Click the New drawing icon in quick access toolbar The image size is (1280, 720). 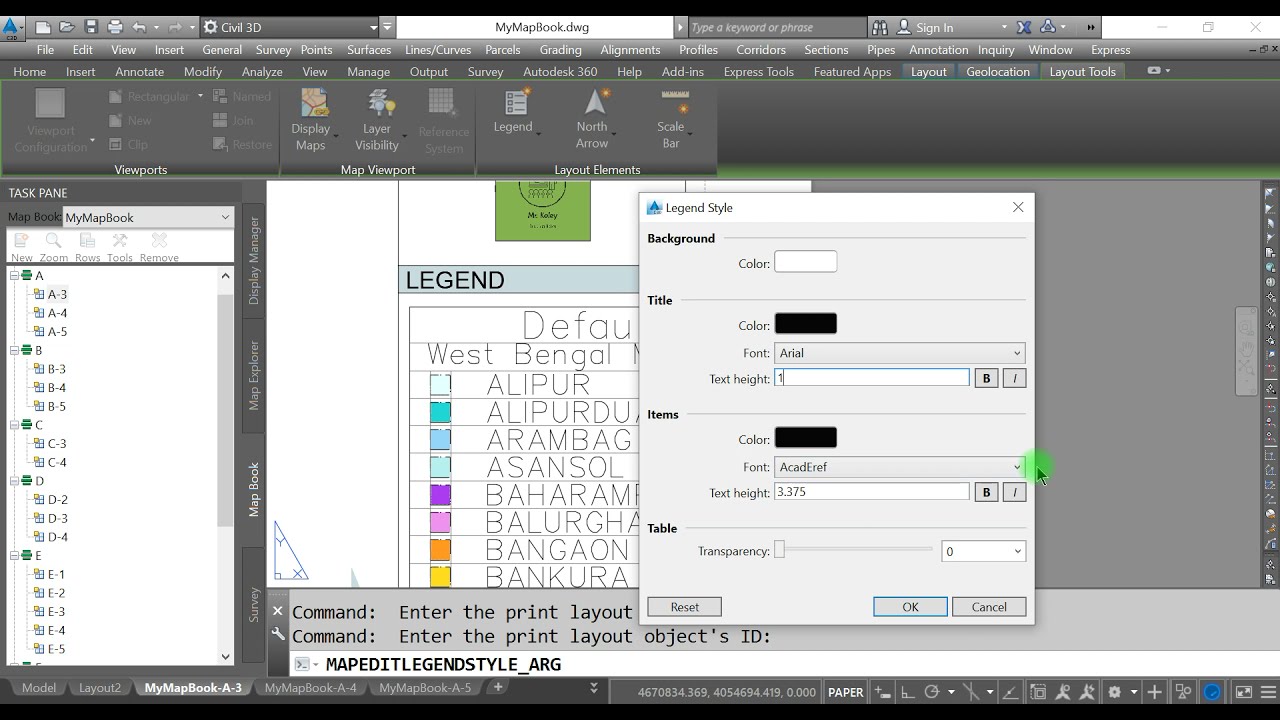[x=43, y=27]
